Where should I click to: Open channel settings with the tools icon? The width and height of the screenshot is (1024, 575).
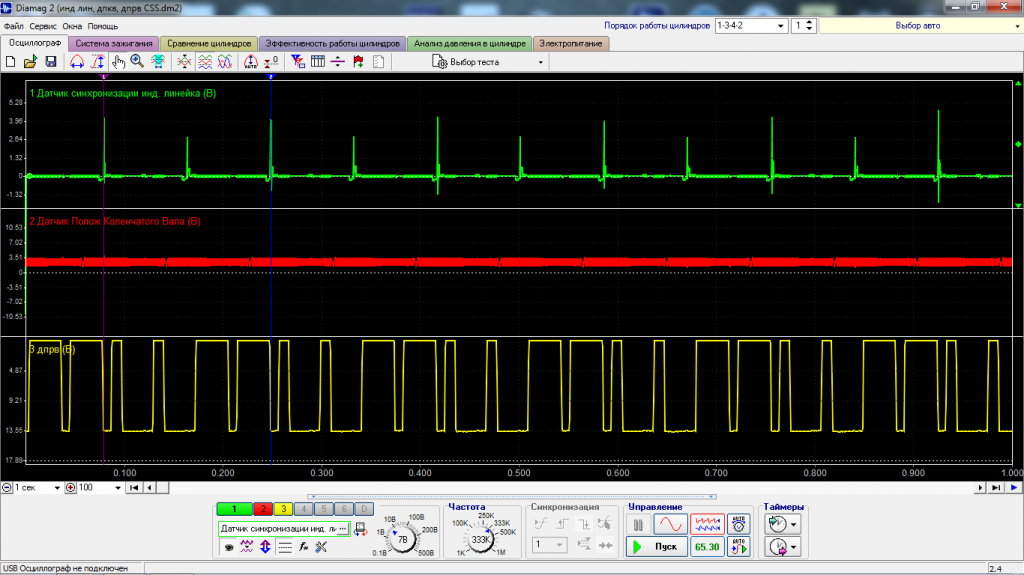pos(321,547)
